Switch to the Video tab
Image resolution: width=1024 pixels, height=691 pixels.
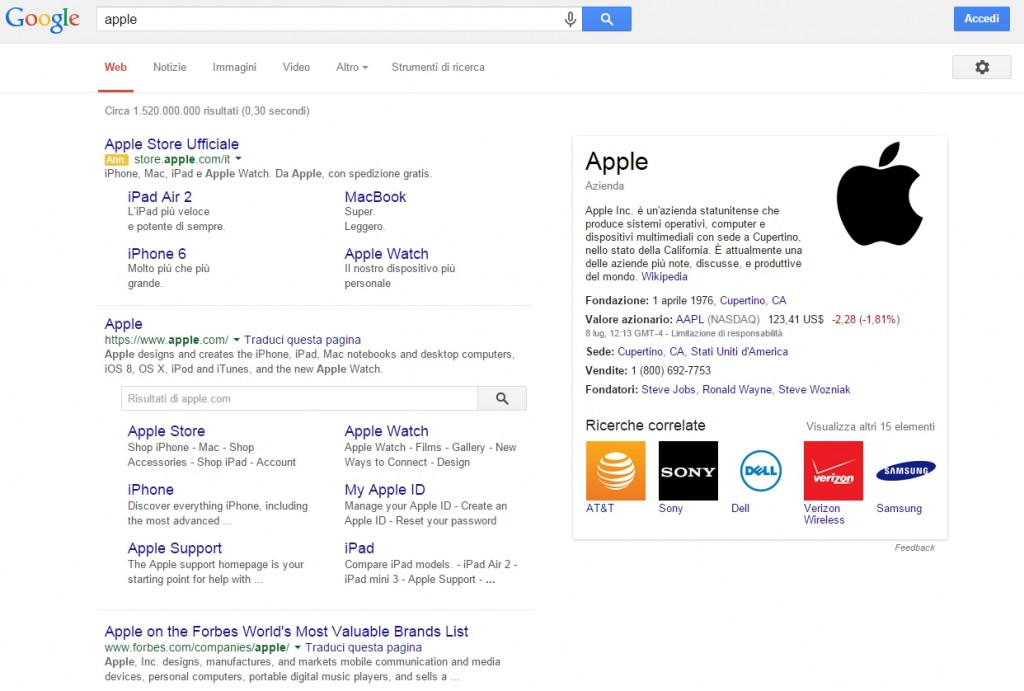296,67
